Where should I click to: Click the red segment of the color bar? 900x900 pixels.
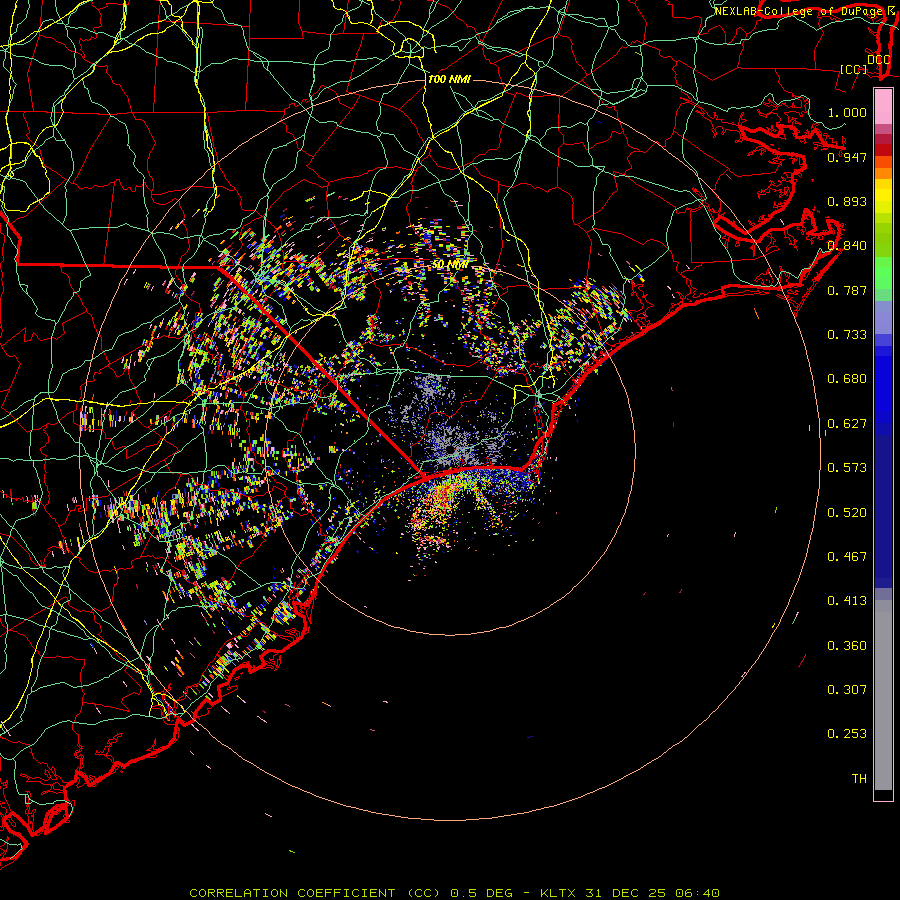(x=883, y=150)
